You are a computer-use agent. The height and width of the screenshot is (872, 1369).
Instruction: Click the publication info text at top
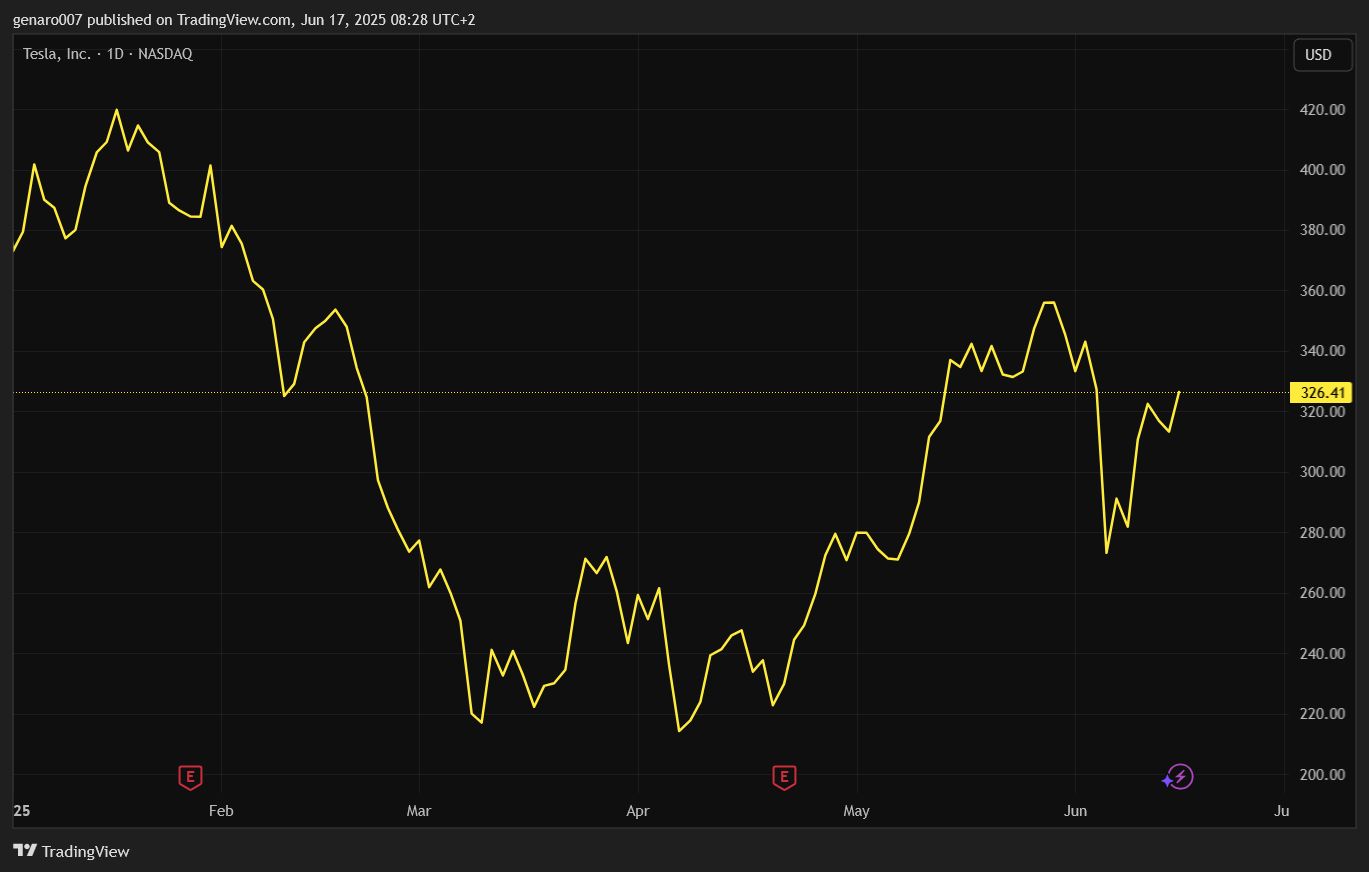[244, 20]
